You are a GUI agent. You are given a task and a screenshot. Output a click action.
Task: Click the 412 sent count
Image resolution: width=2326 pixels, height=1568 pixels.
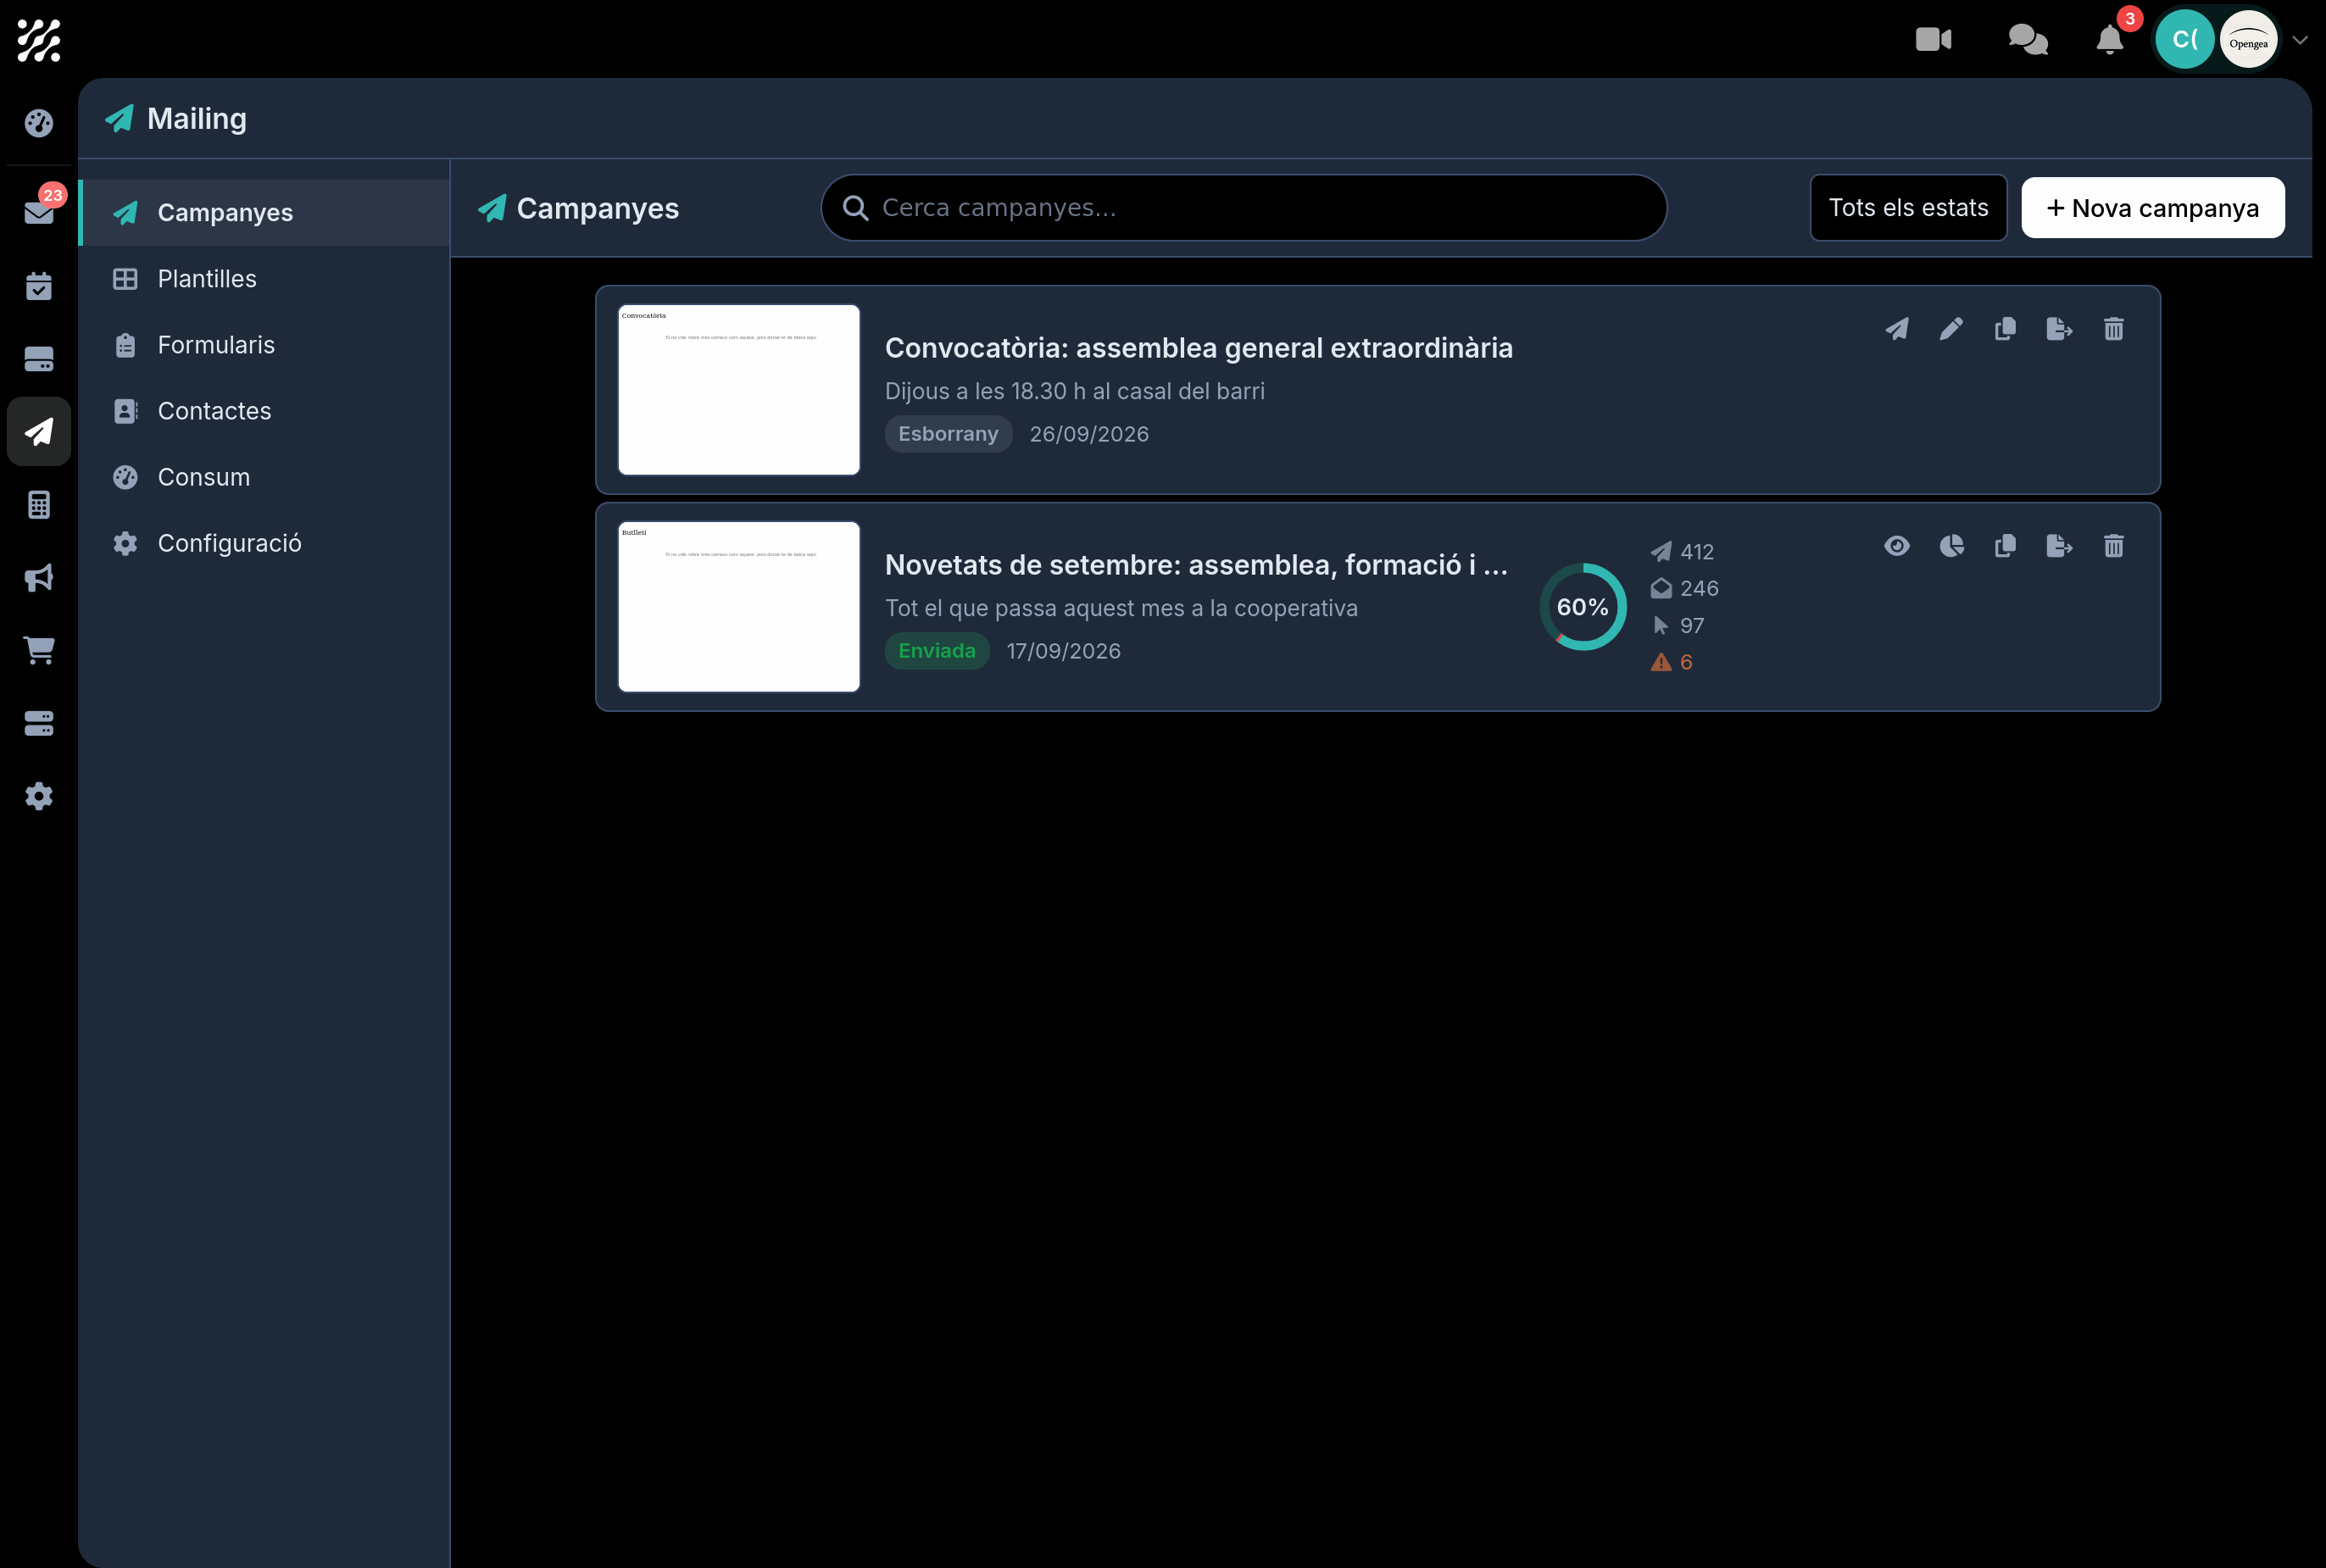point(1683,552)
